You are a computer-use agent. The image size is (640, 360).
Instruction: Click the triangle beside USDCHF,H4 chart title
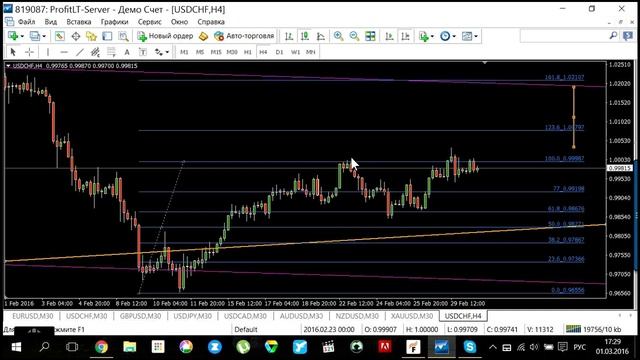[8, 66]
